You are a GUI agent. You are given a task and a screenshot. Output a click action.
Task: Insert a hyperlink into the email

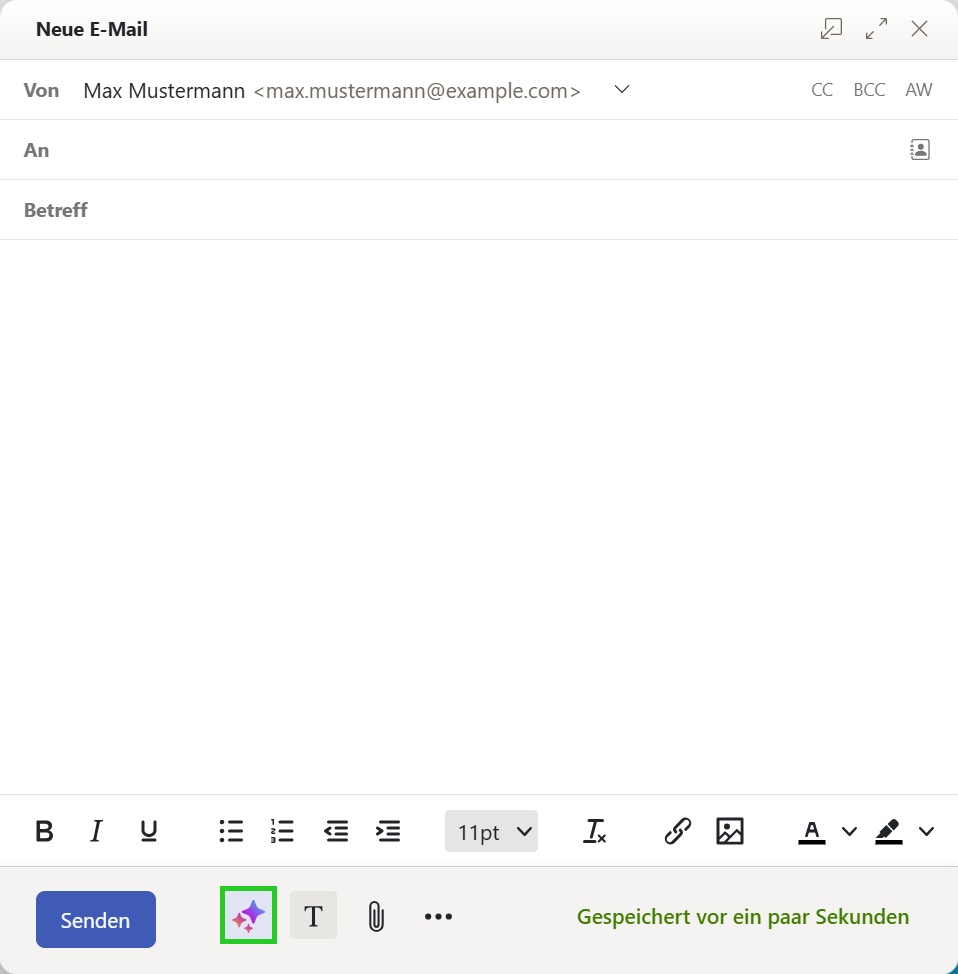pos(677,831)
